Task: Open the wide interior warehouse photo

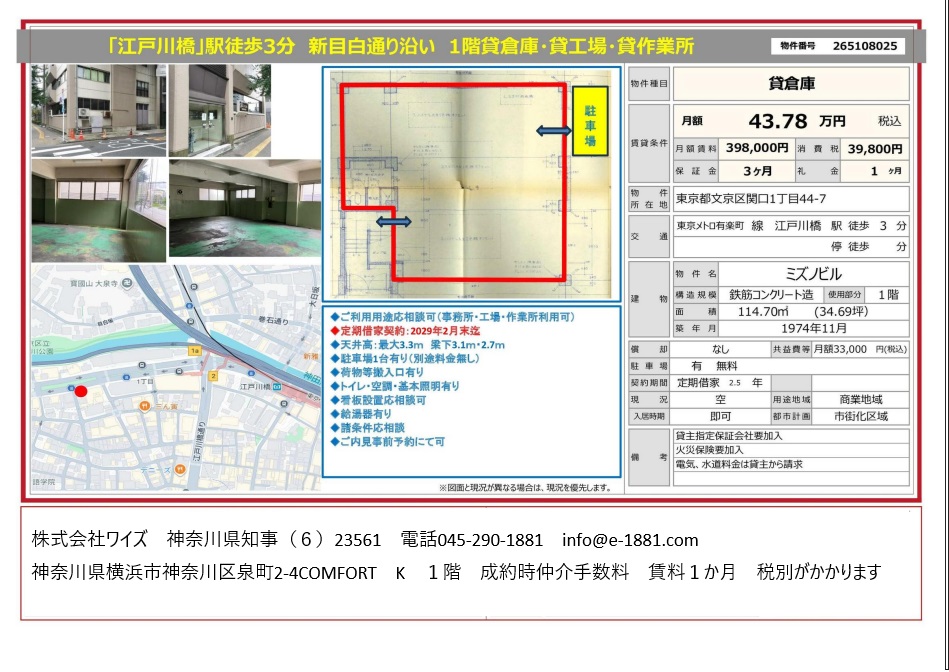Action: point(245,208)
